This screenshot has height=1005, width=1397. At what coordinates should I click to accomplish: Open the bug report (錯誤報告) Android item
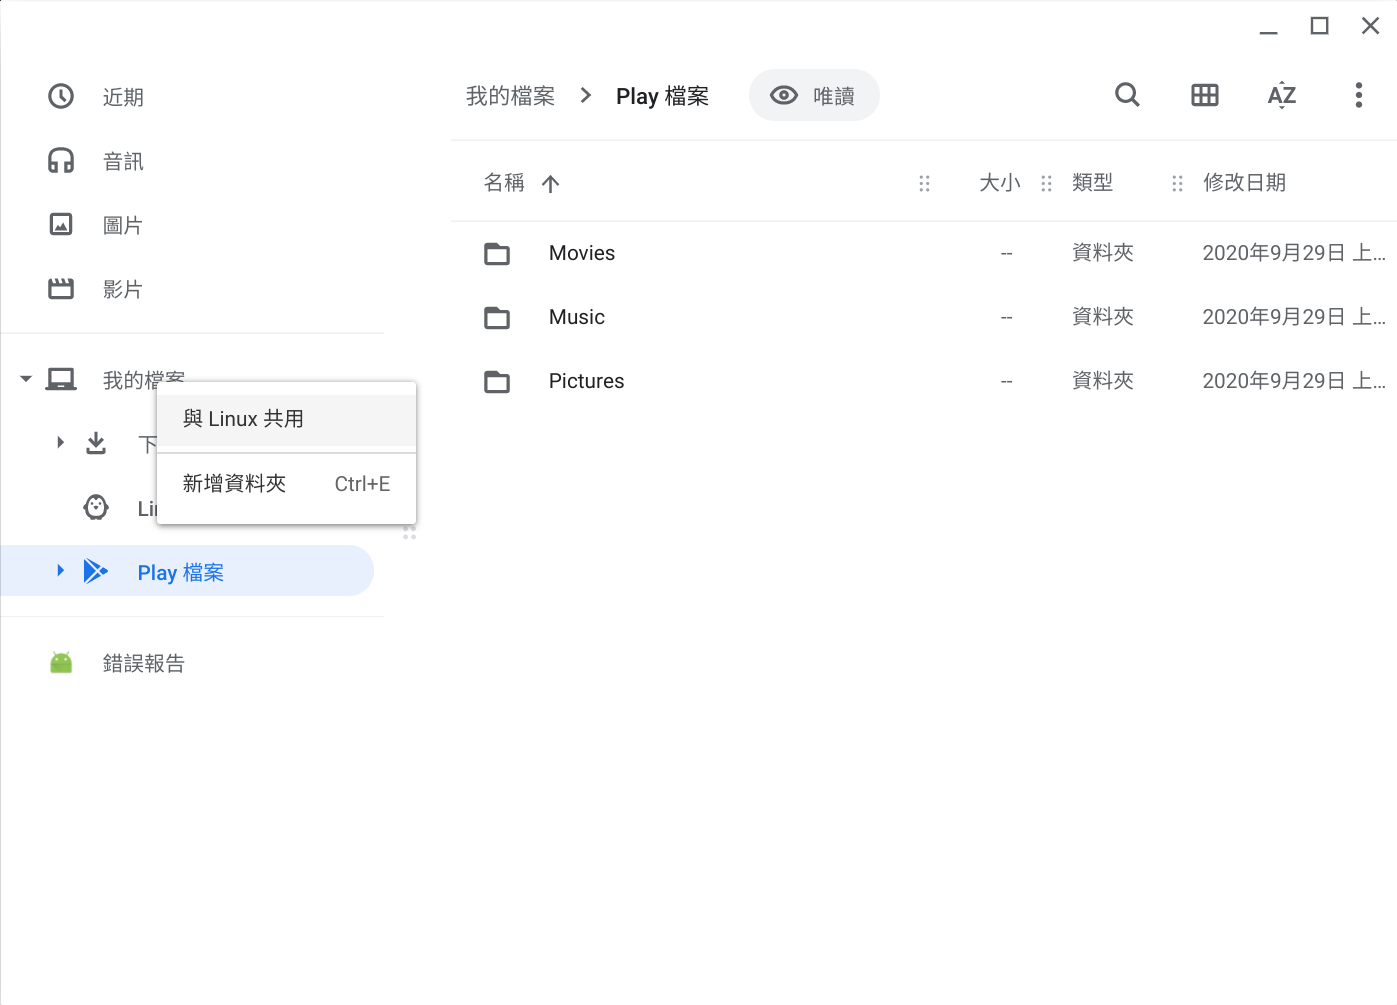[x=143, y=663]
